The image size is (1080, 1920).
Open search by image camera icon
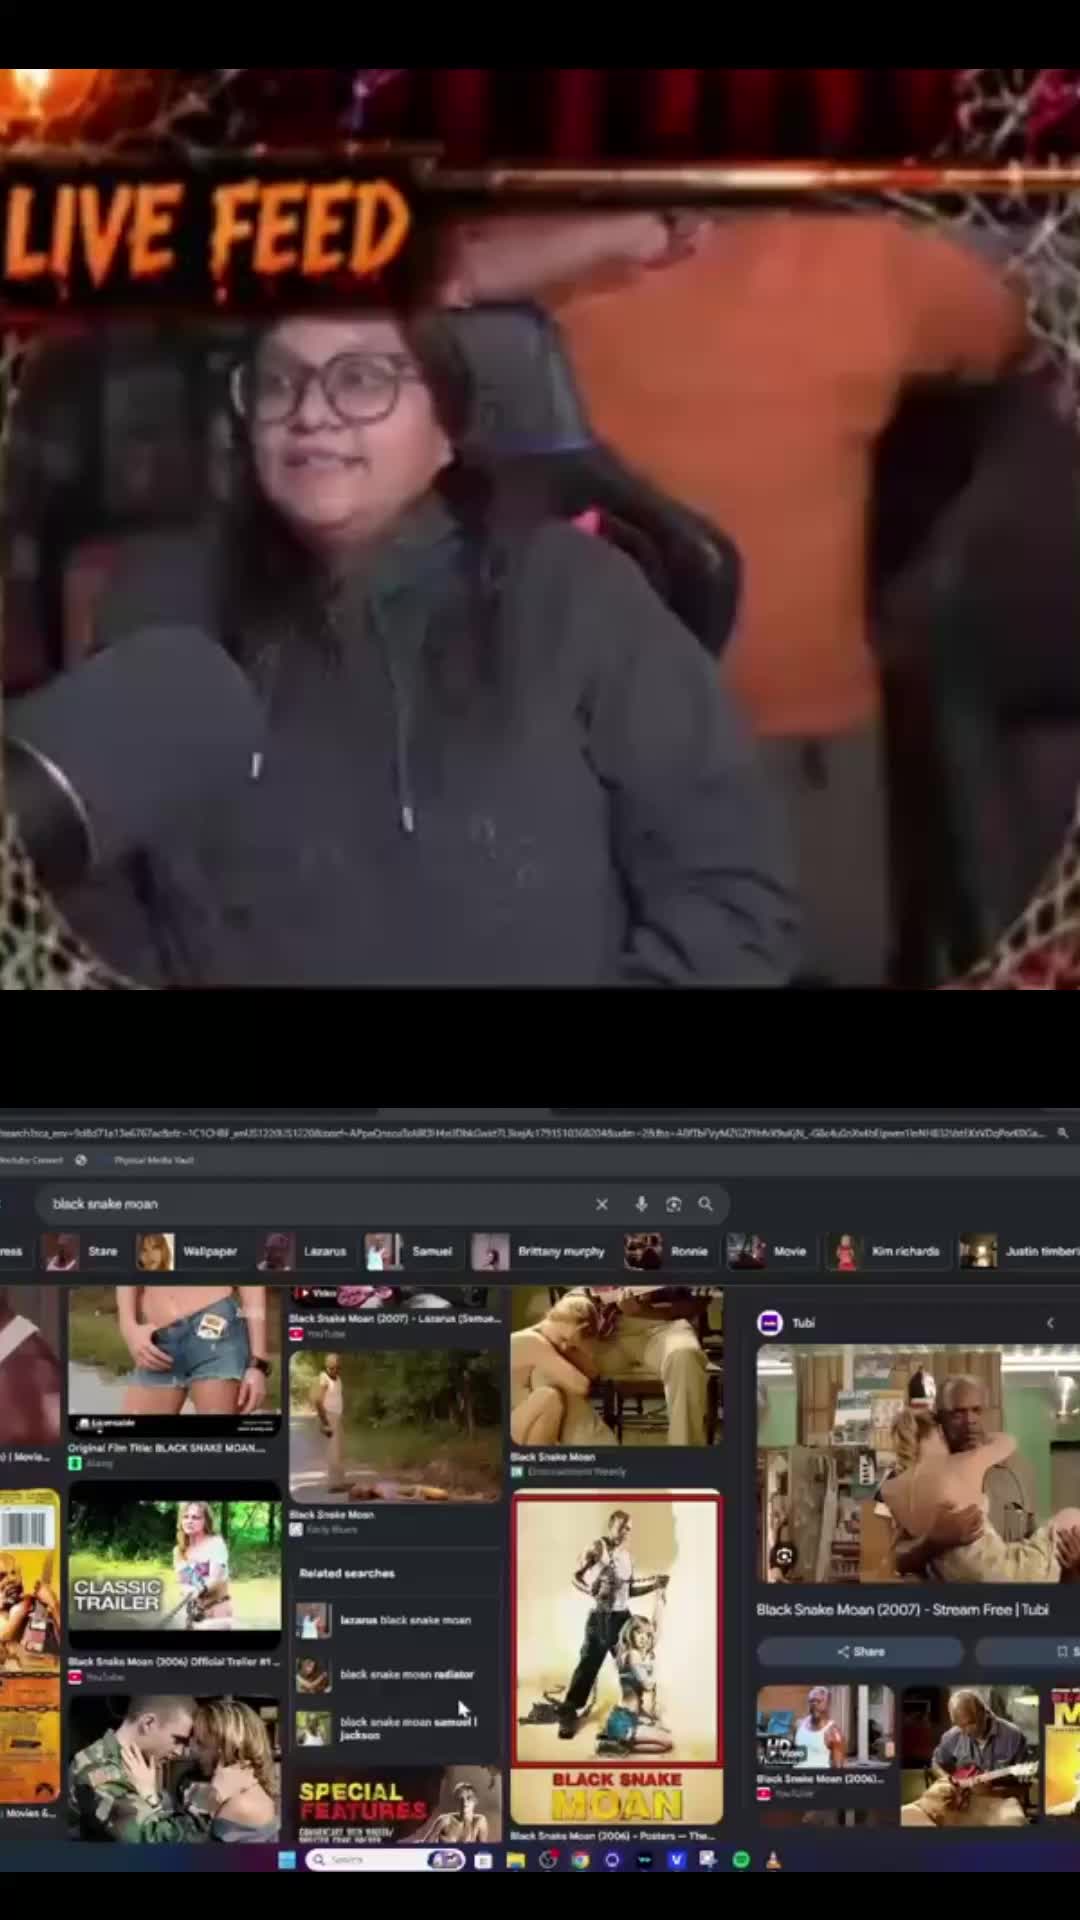[674, 1204]
